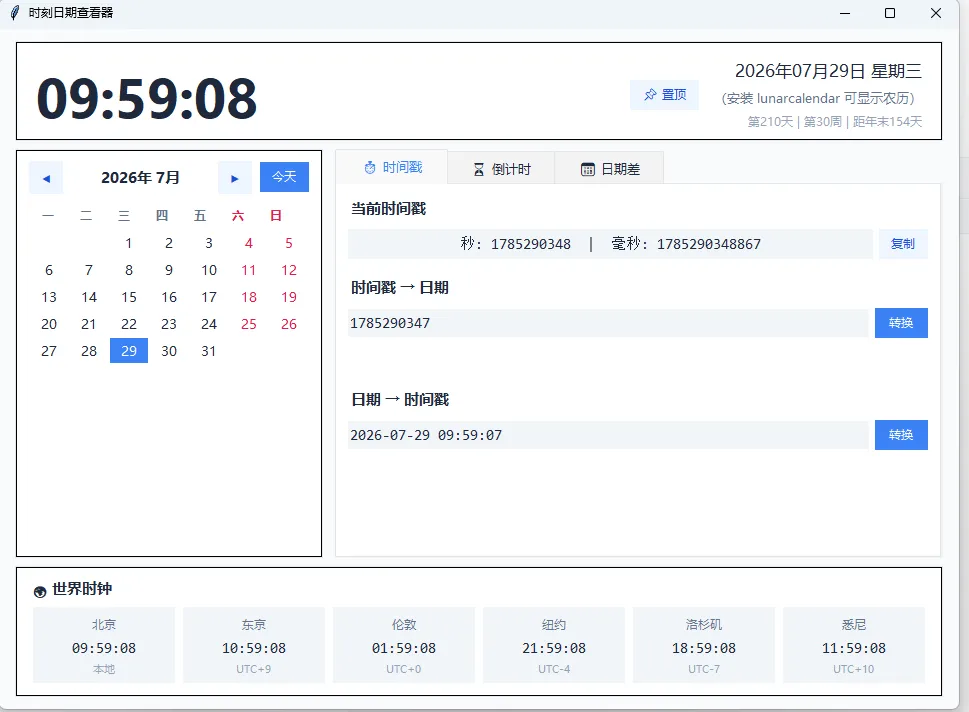The height and width of the screenshot is (712, 969).
Task: Click the lunarcalendar install hint text
Action: 818,98
